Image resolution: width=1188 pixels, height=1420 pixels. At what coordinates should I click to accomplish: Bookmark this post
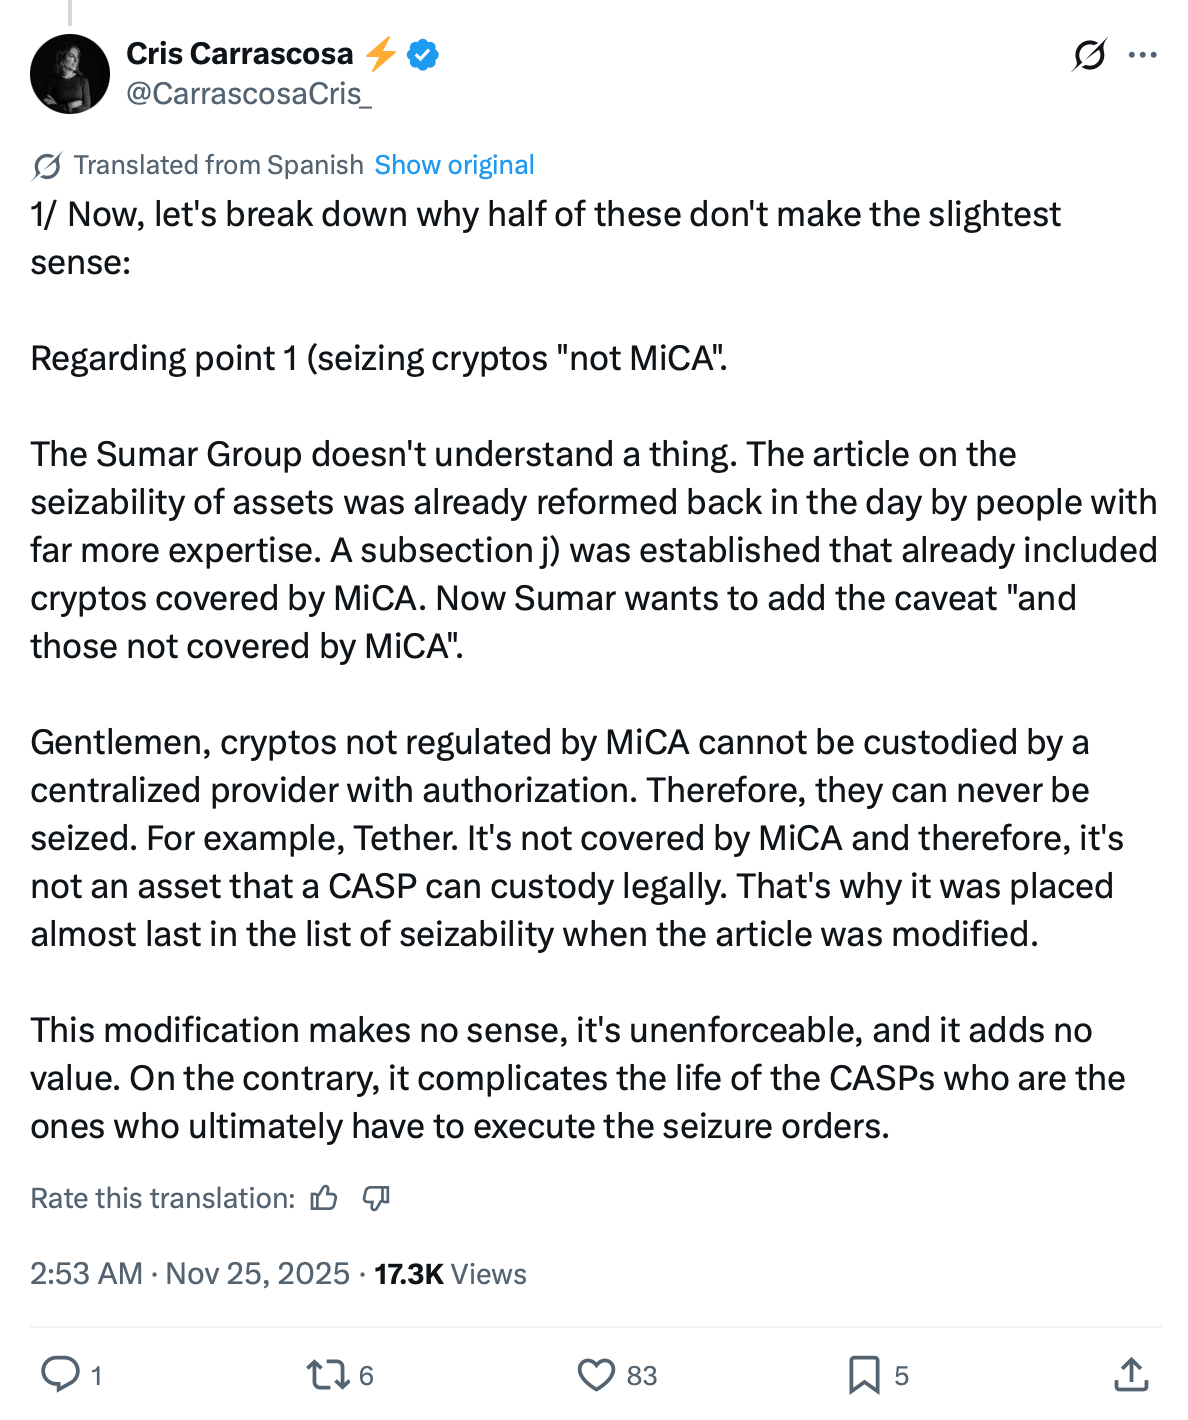(864, 1375)
